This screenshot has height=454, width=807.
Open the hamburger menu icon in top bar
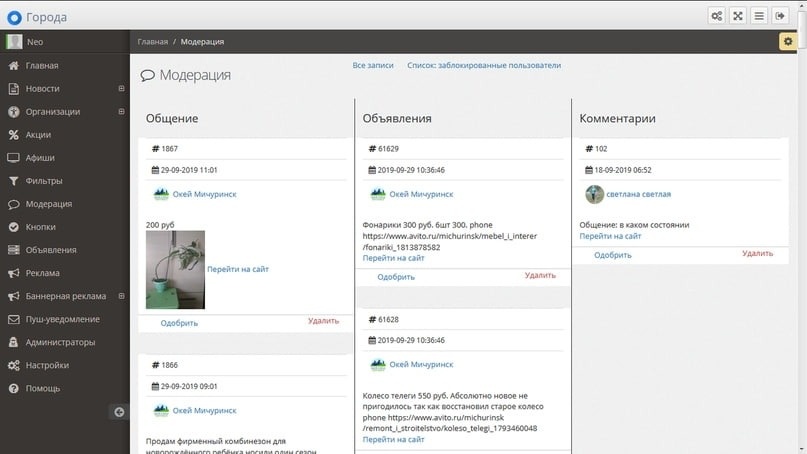coord(759,16)
